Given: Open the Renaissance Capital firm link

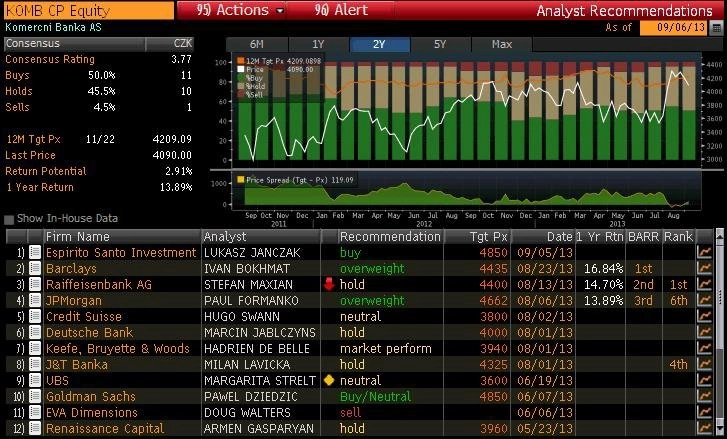Looking at the screenshot, I should coord(105,429).
